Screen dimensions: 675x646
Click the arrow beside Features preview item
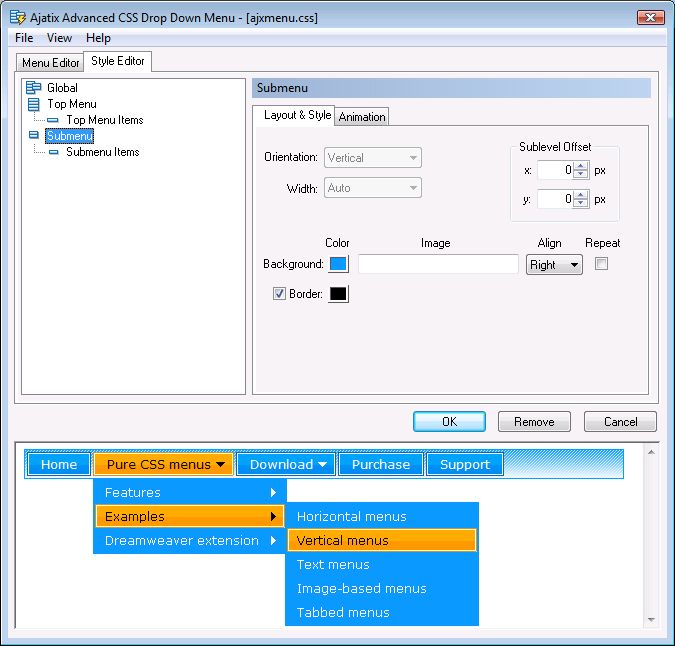pyautogui.click(x=273, y=492)
